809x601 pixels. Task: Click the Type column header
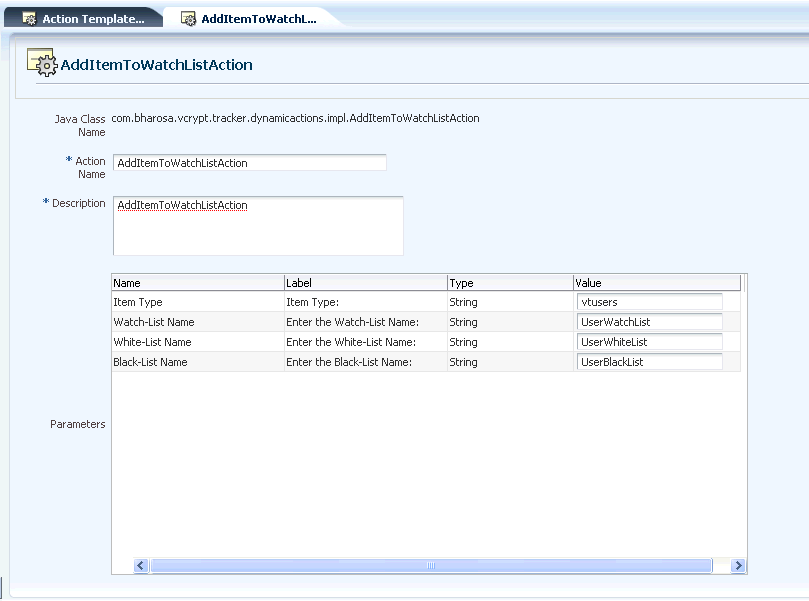(505, 282)
